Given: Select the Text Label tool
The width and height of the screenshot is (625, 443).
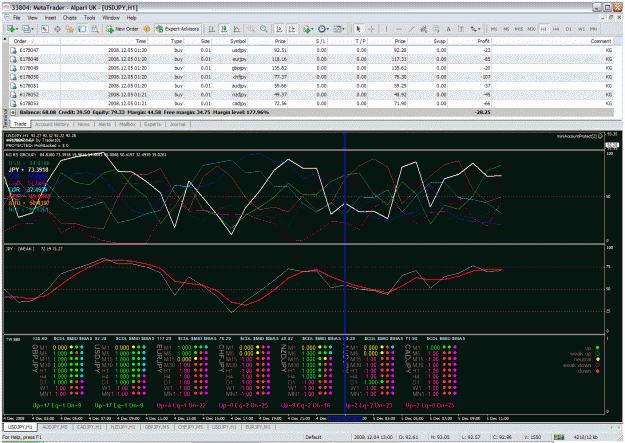Looking at the screenshot, I should 461,29.
